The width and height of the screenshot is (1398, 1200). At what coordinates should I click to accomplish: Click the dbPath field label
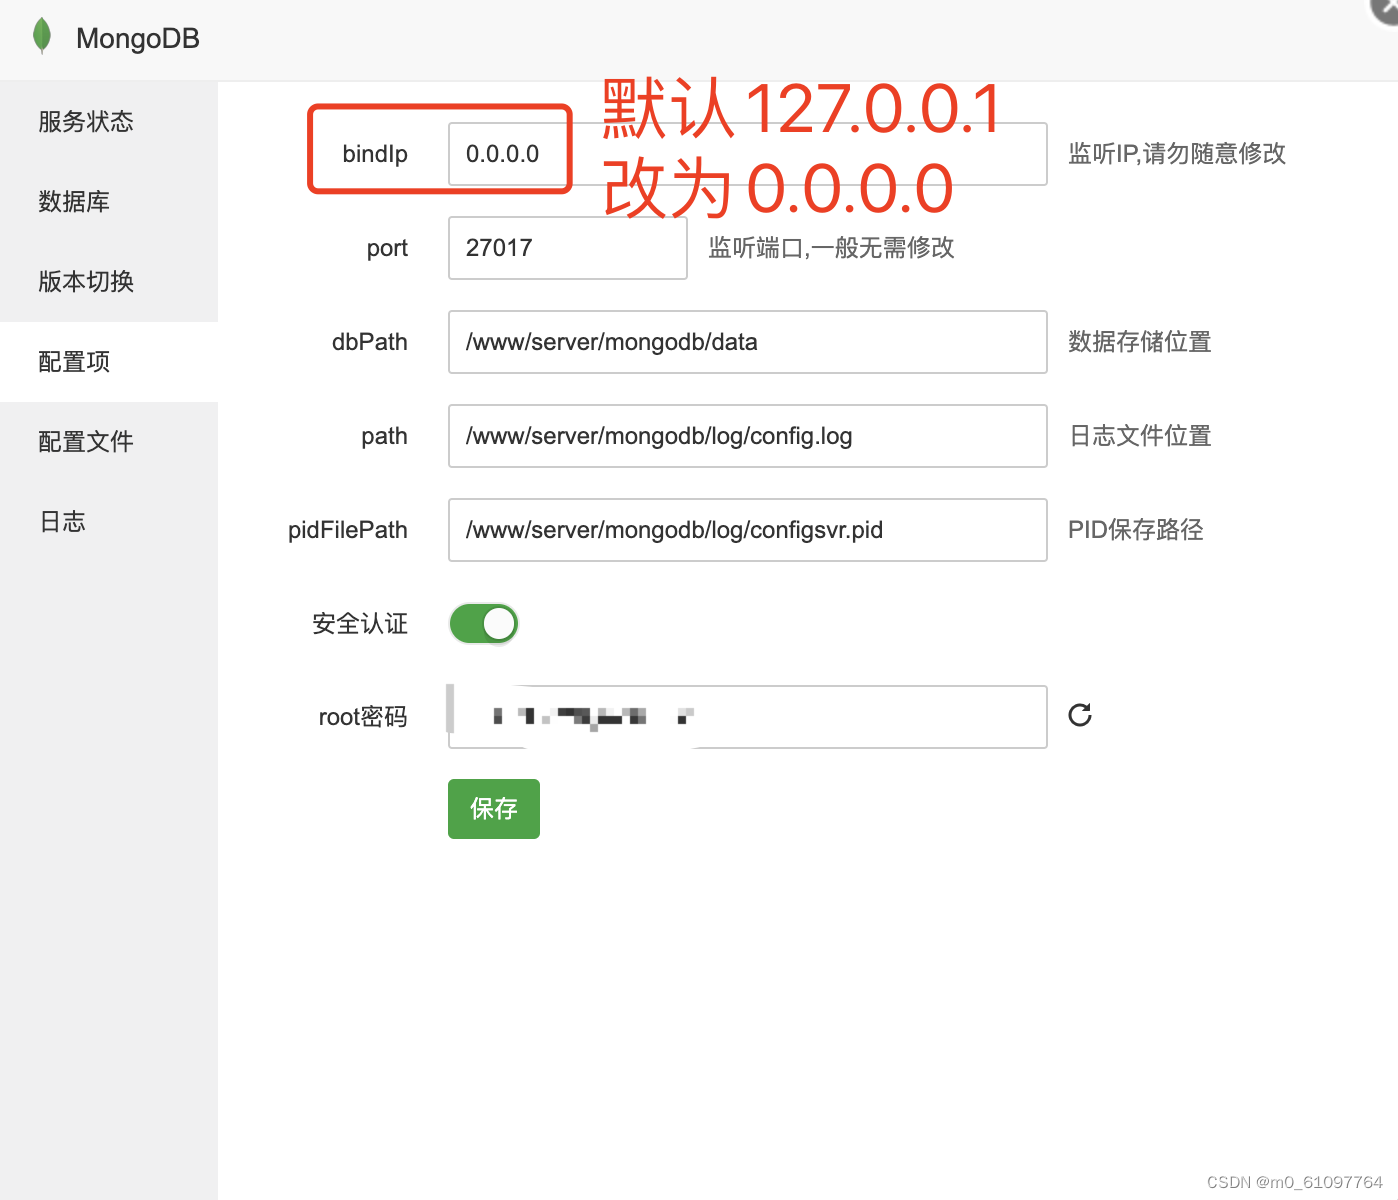click(370, 342)
